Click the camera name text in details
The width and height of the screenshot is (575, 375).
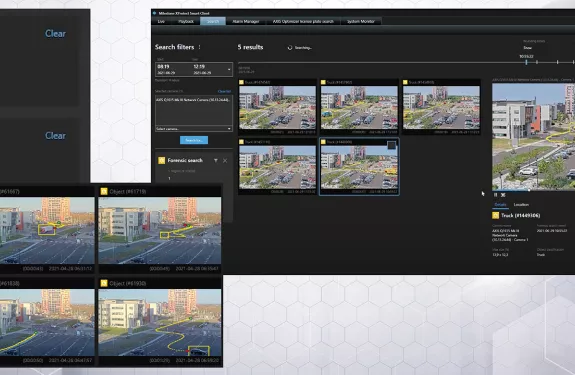pyautogui.click(x=510, y=235)
